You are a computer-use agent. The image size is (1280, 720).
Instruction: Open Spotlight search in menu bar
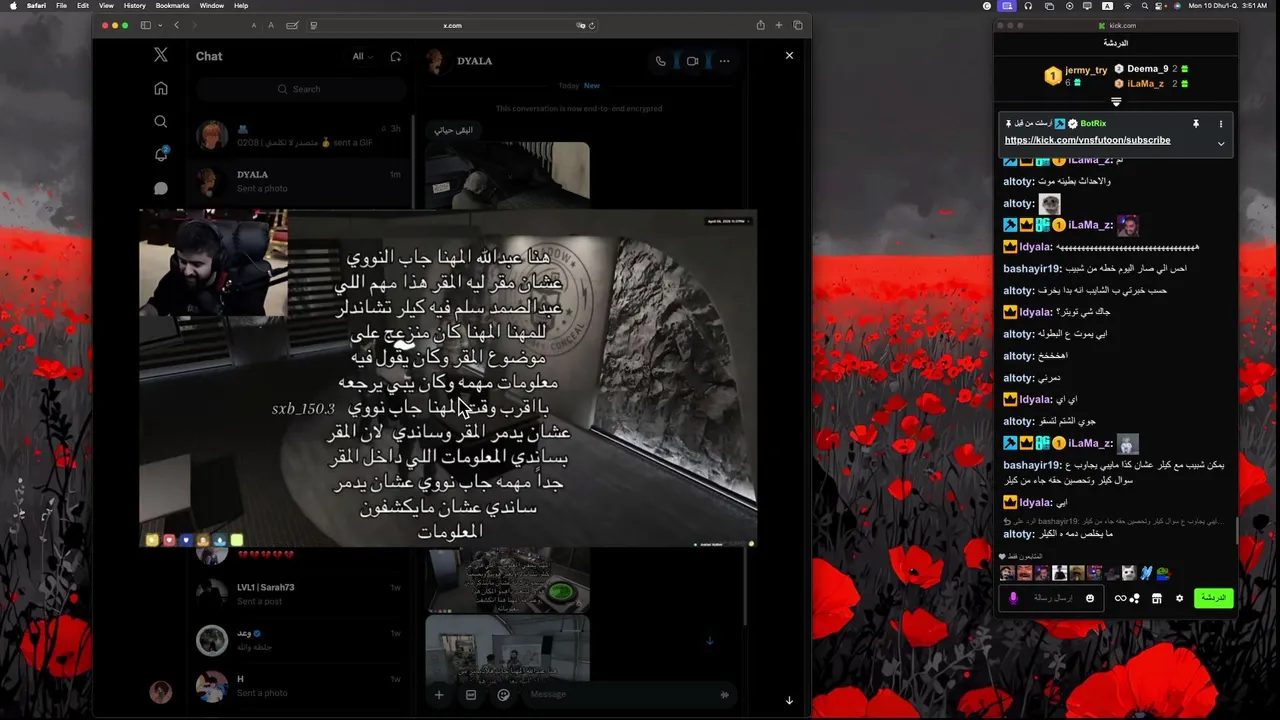[x=1144, y=6]
